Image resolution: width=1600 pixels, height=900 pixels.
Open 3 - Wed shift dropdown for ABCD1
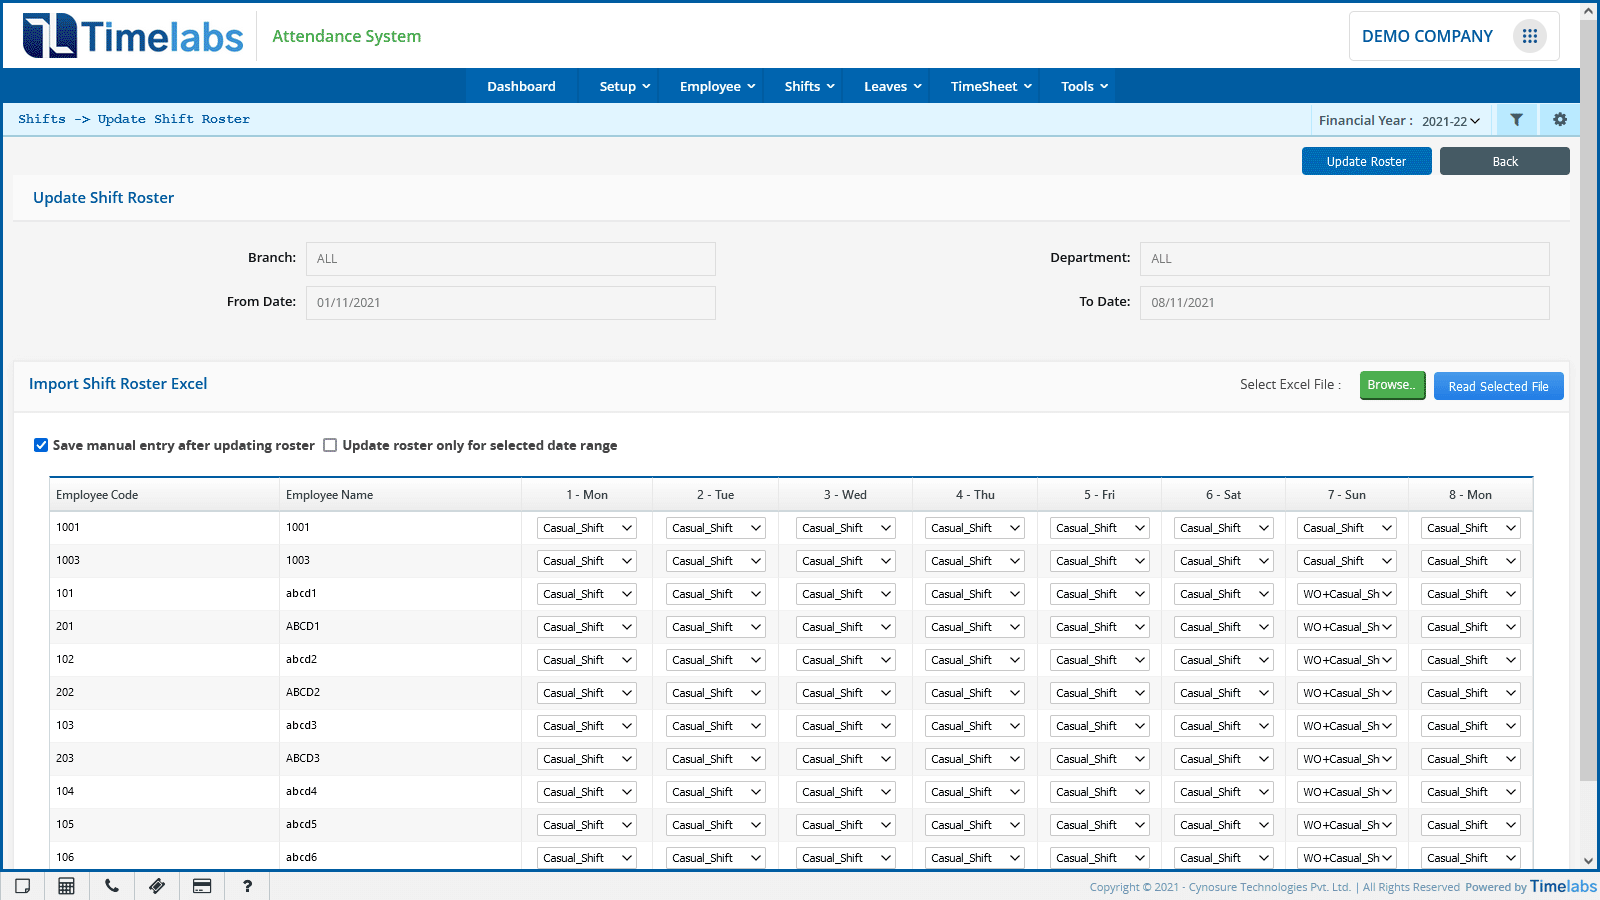click(845, 627)
